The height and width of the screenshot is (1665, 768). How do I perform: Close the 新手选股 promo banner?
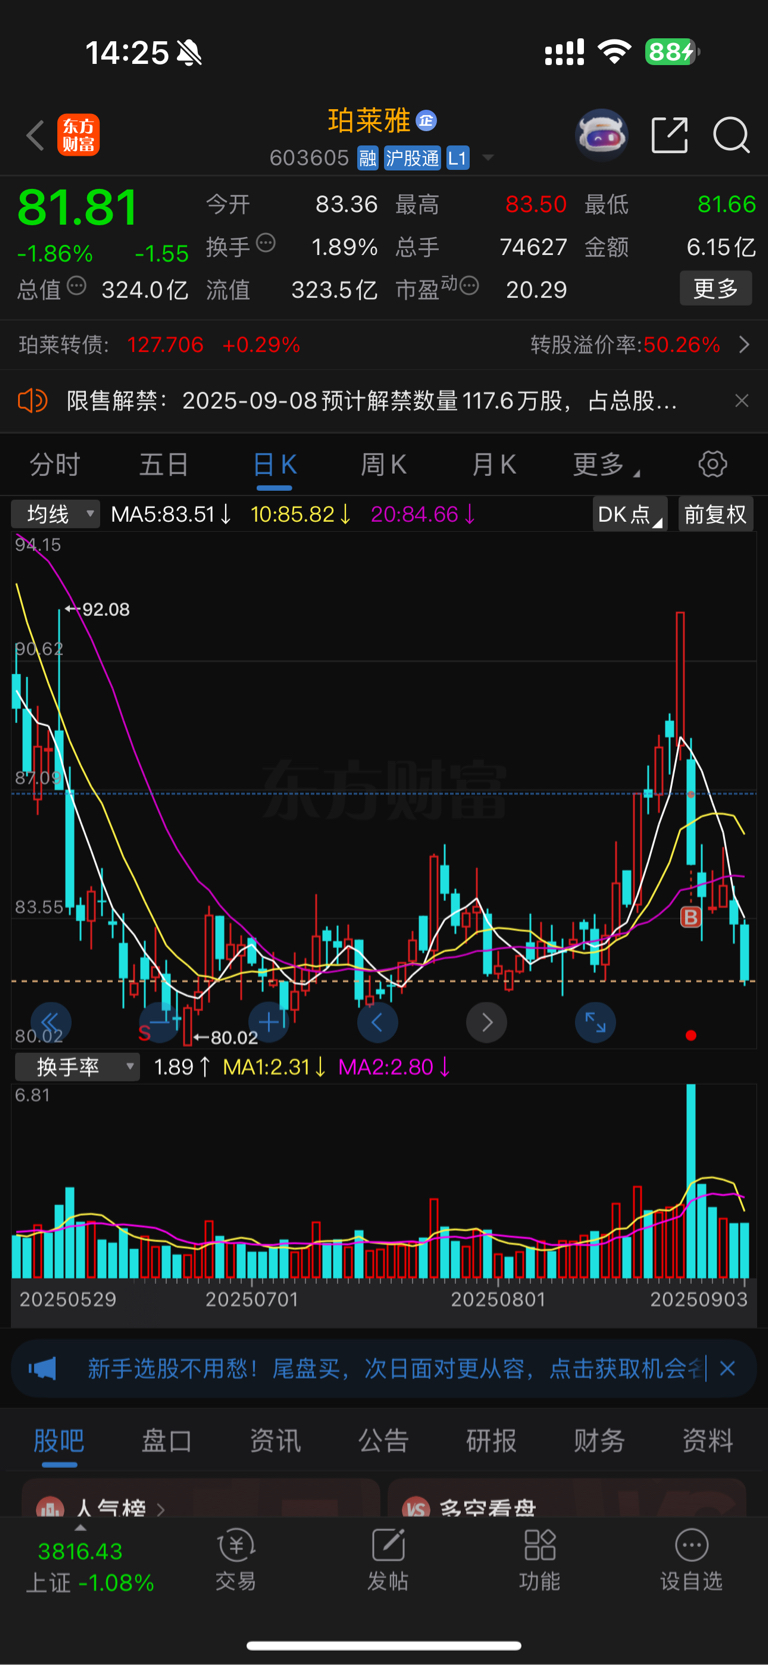[x=728, y=1368]
